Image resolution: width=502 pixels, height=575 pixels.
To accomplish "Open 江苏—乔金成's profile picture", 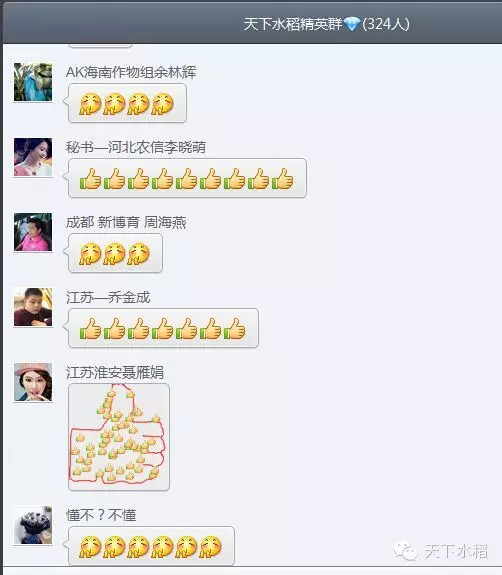I will pyautogui.click(x=33, y=307).
